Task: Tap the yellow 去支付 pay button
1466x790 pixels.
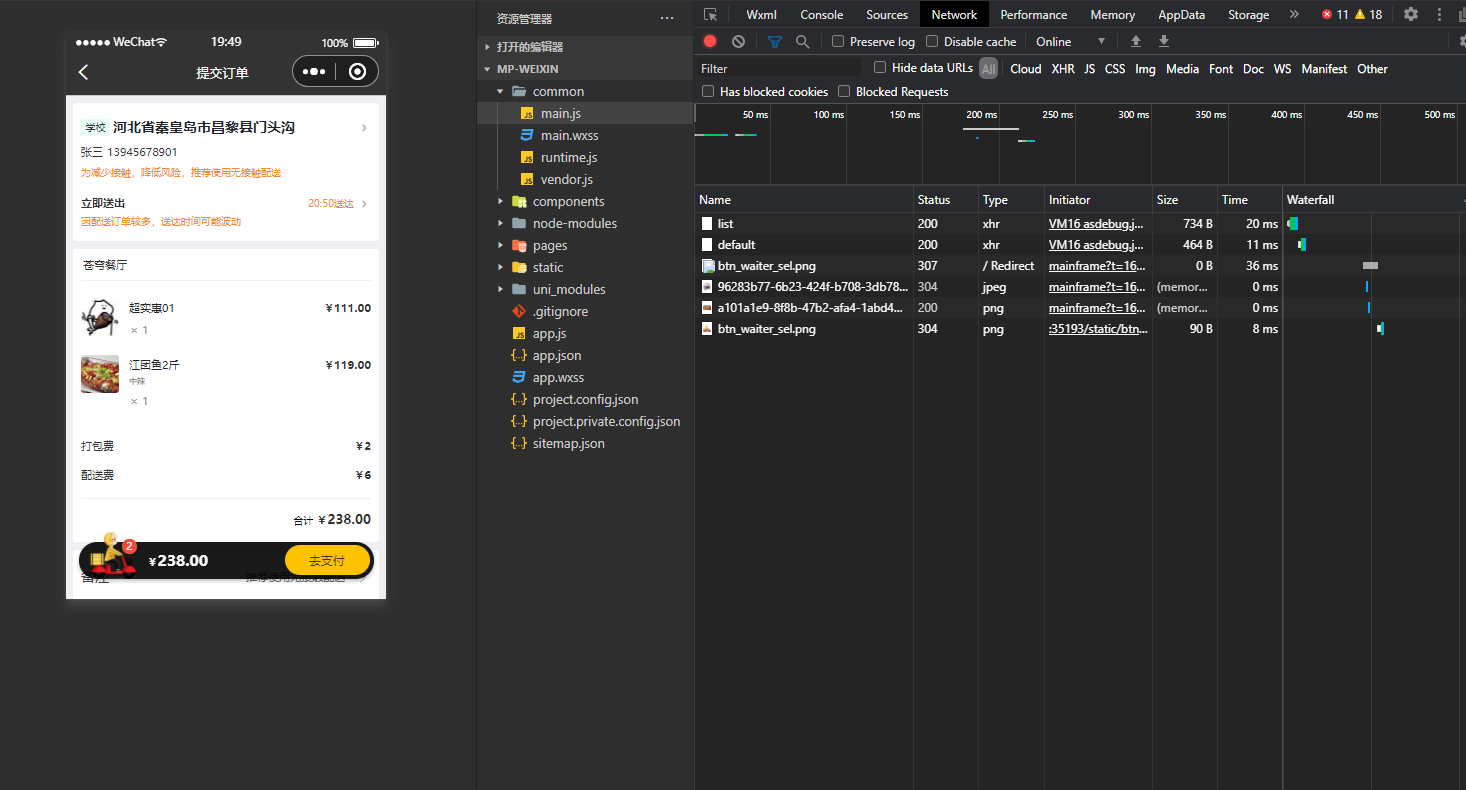Action: pos(327,561)
